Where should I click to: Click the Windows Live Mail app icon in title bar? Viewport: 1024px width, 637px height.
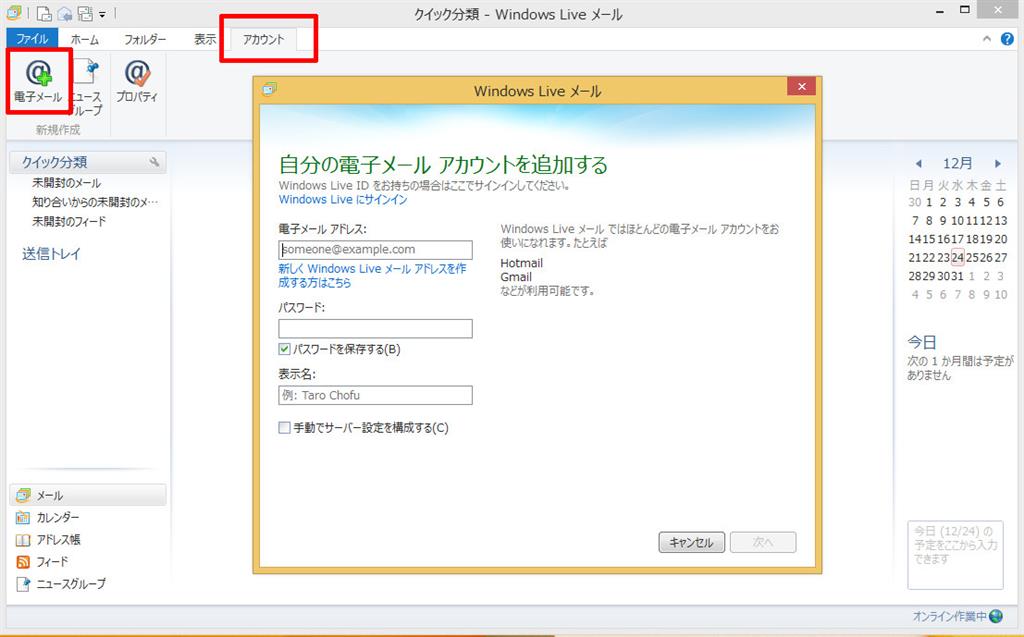pos(14,12)
